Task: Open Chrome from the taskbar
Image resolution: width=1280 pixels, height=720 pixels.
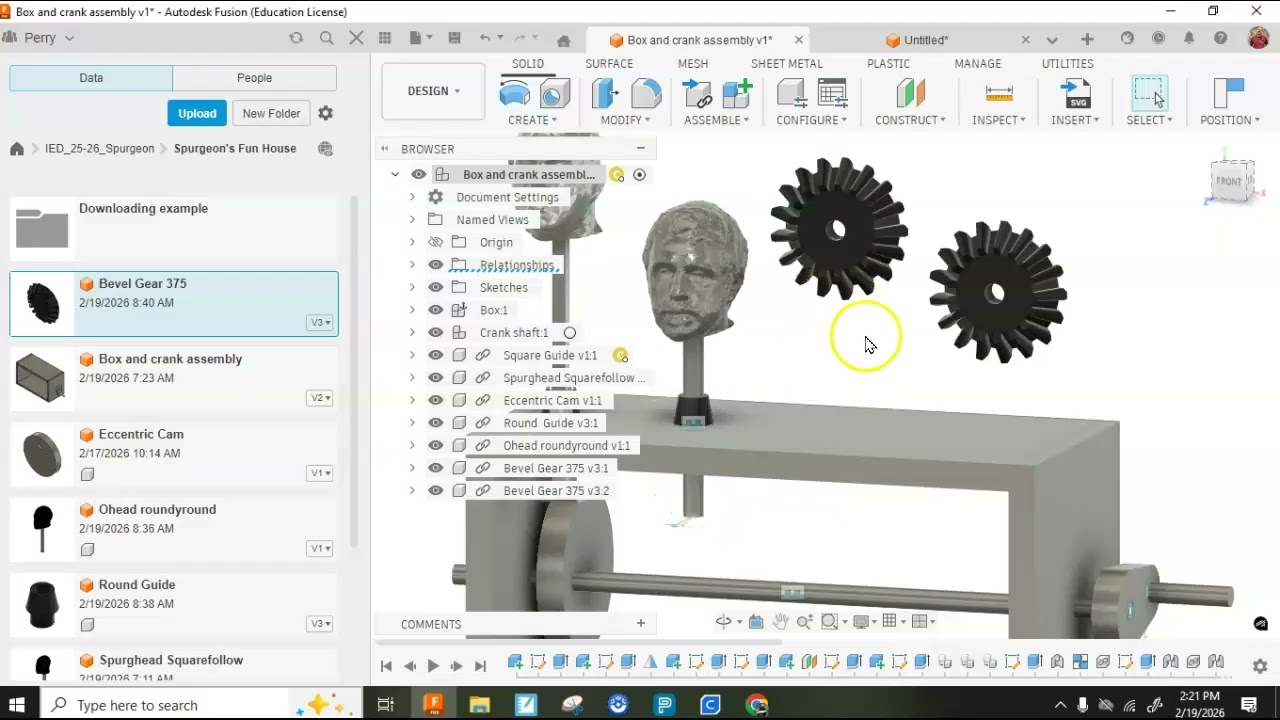Action: coord(756,705)
